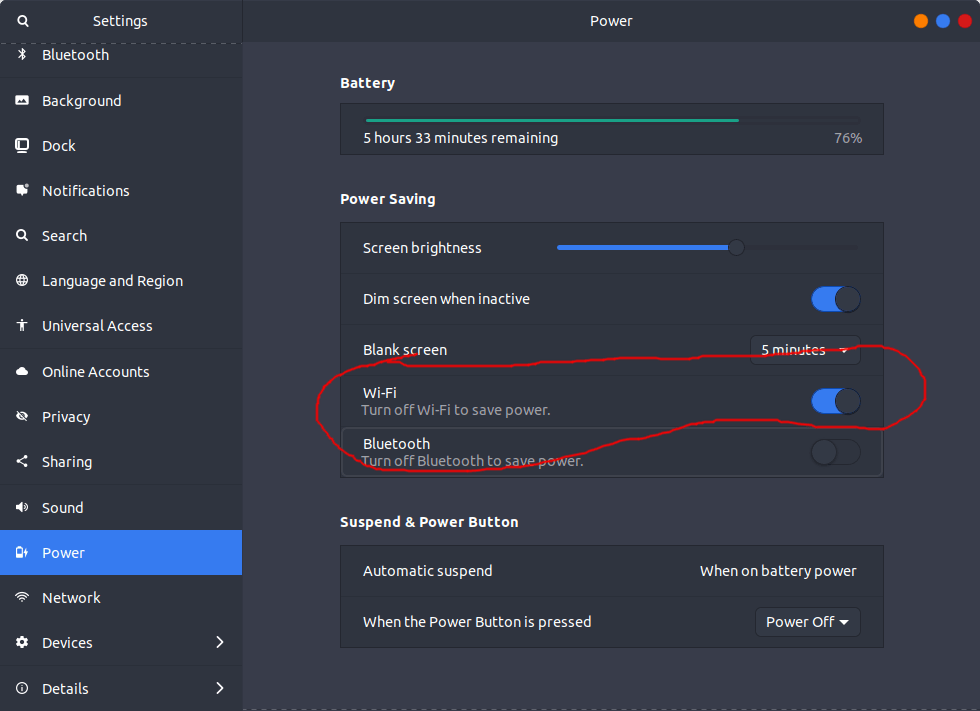Click the Network signal icon in the sidebar
980x711 pixels.
point(20,597)
